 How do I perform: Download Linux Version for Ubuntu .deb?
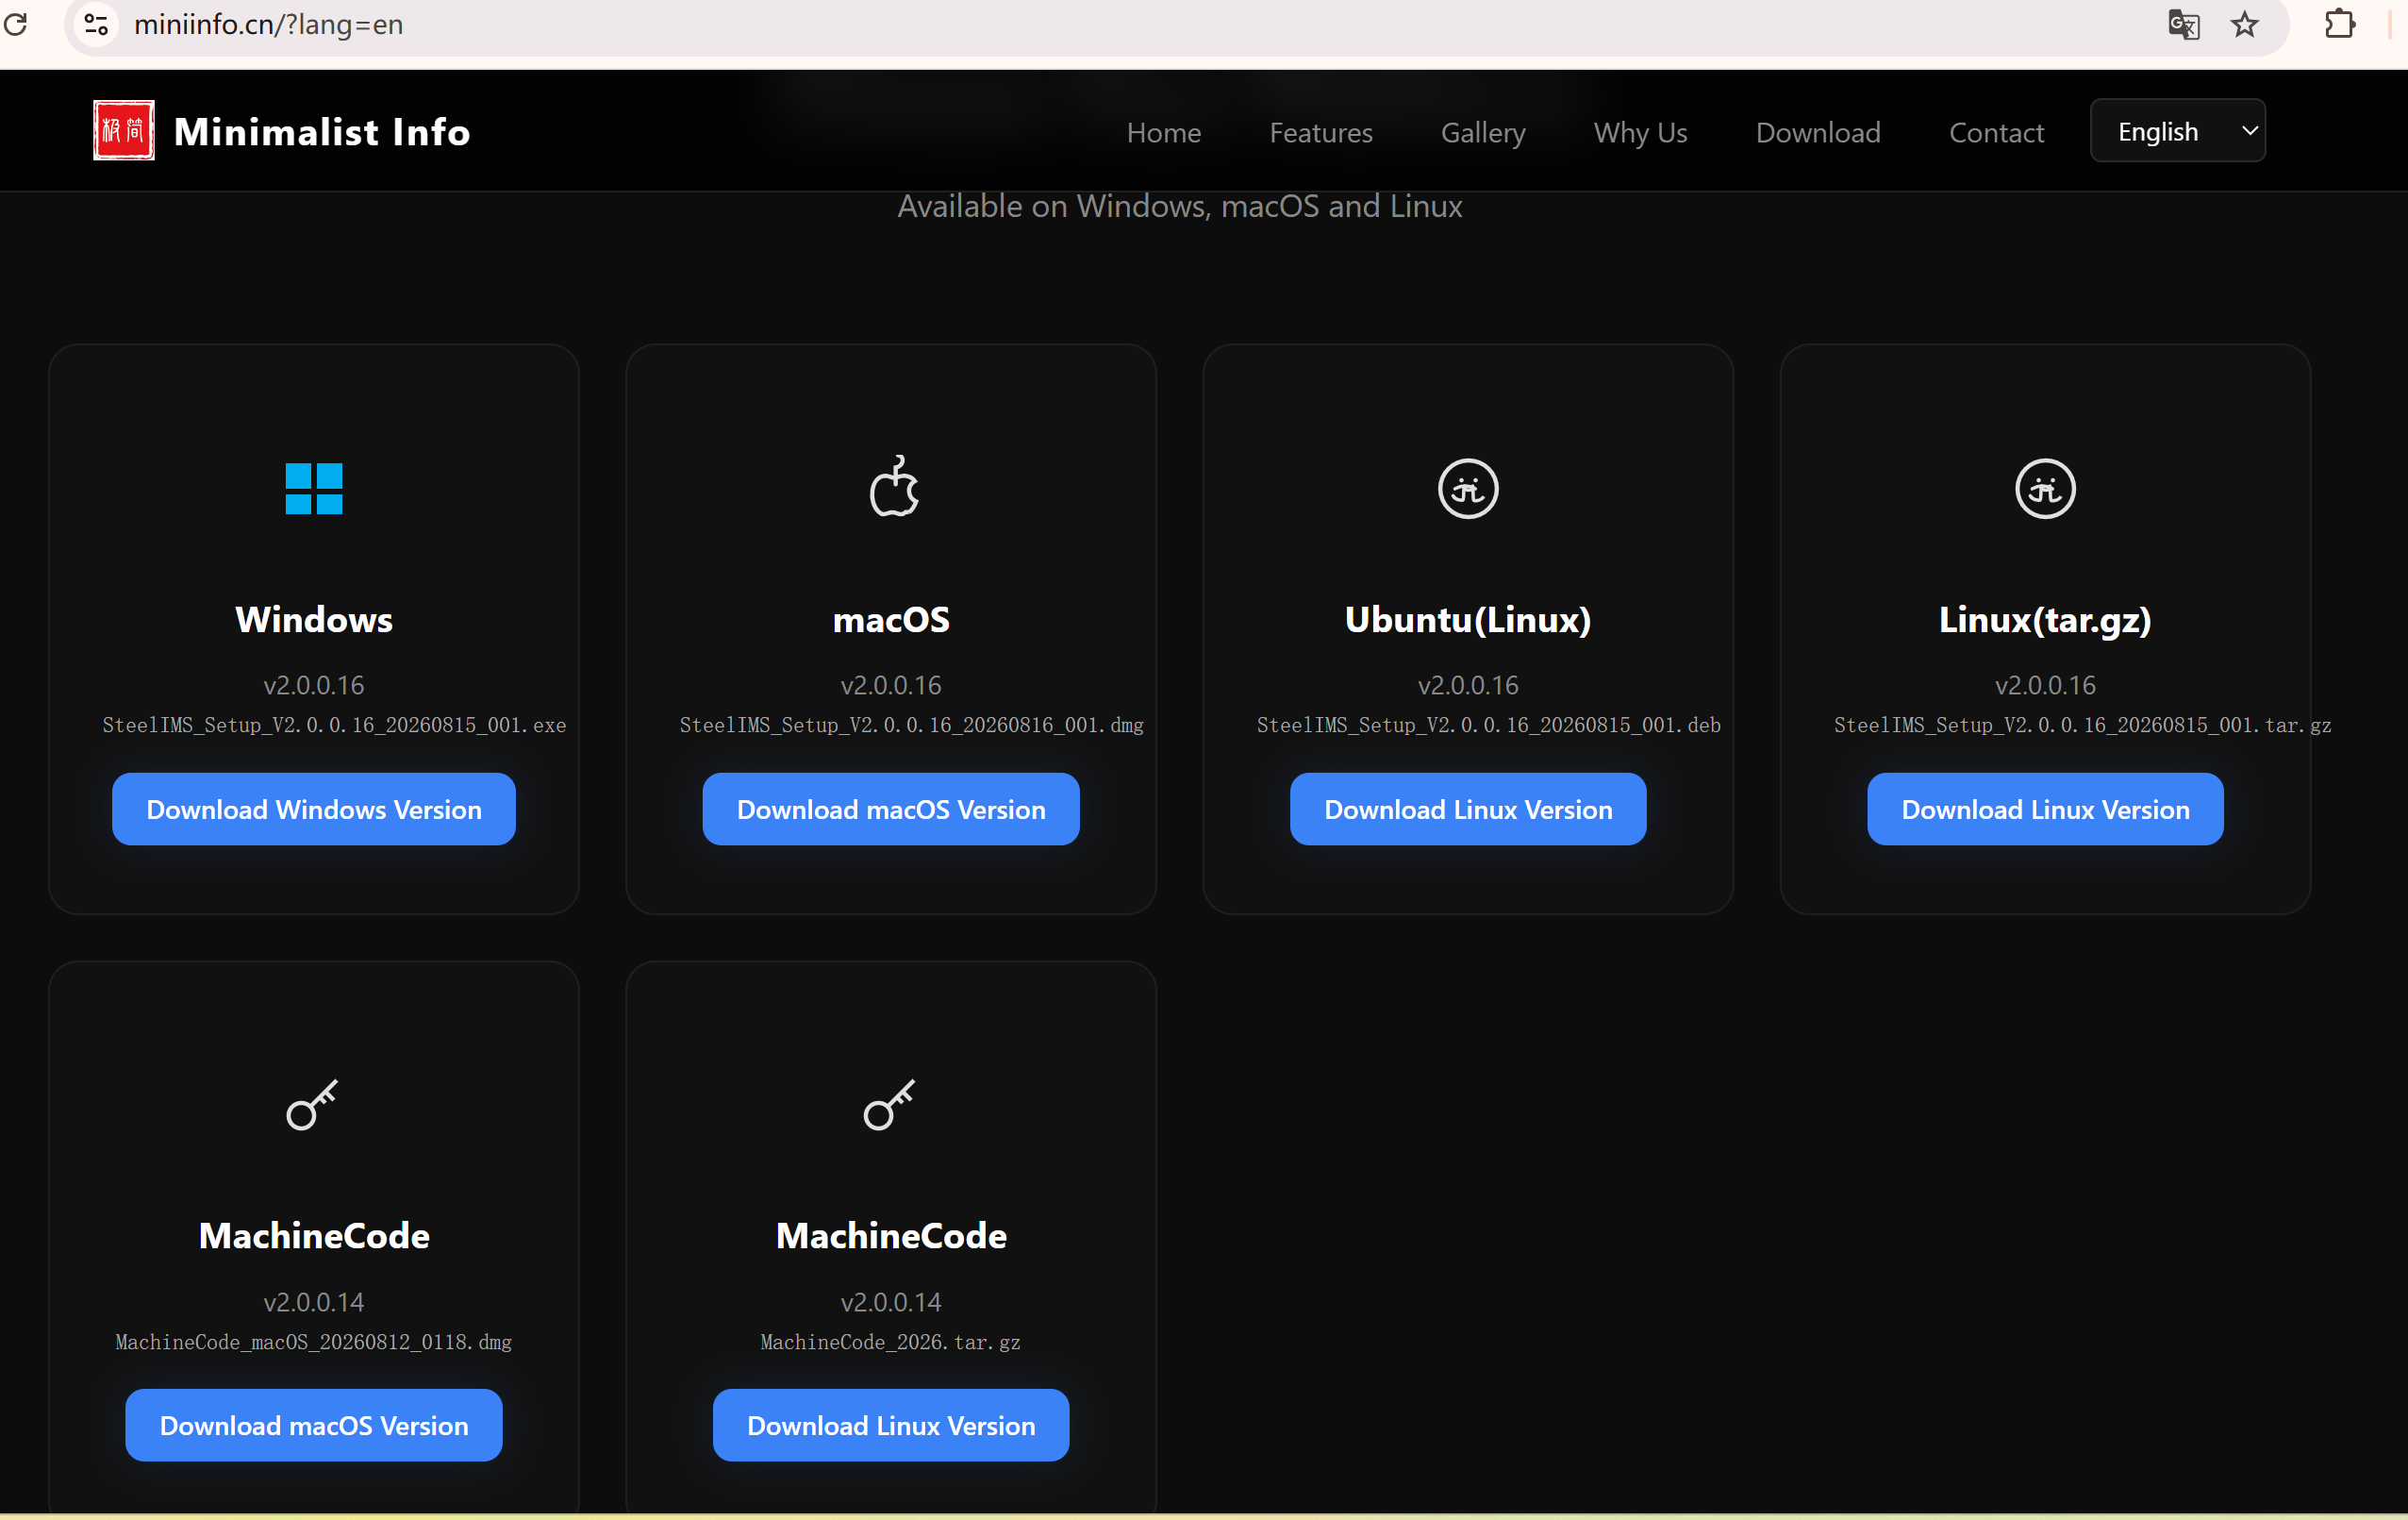point(1468,809)
